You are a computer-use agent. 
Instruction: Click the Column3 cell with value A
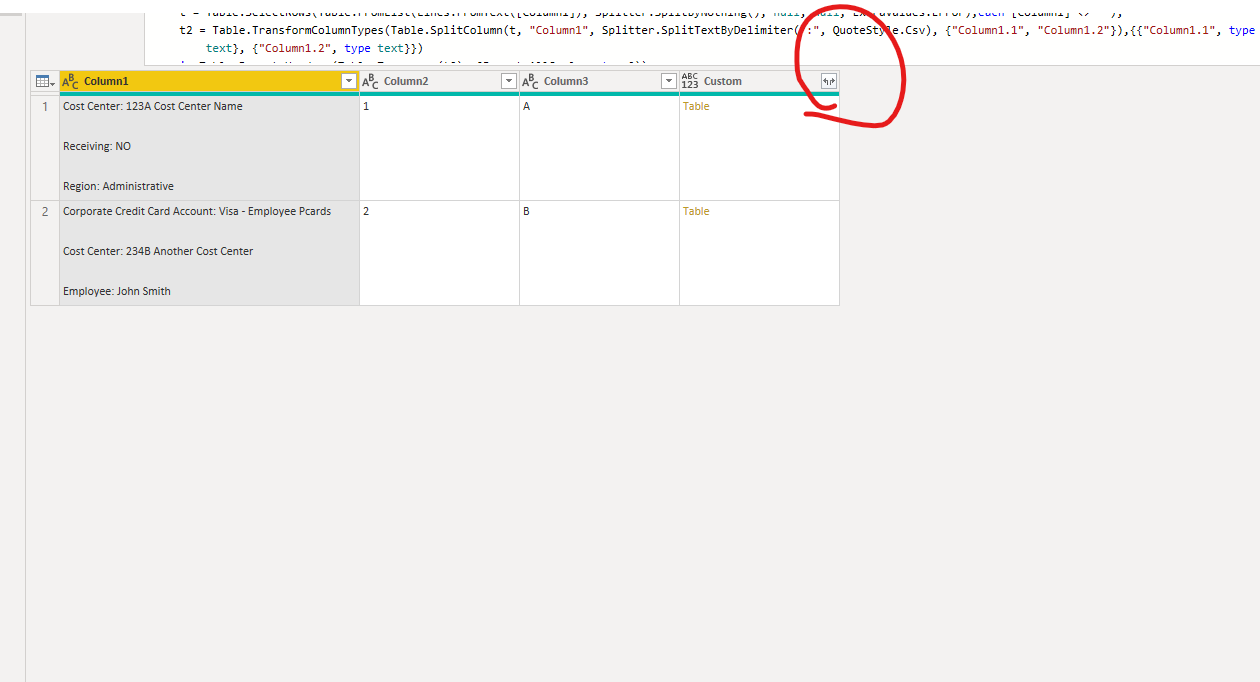coord(599,148)
